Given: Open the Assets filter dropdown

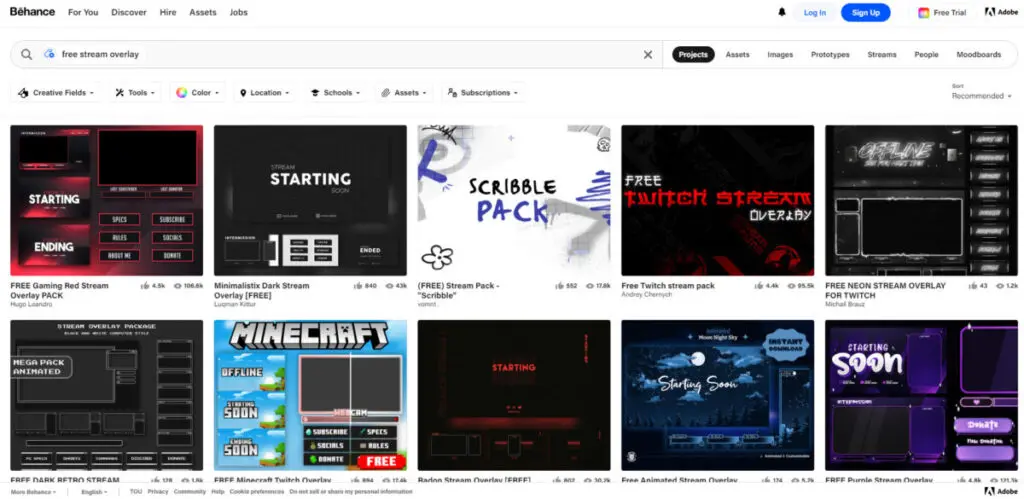Looking at the screenshot, I should (404, 93).
